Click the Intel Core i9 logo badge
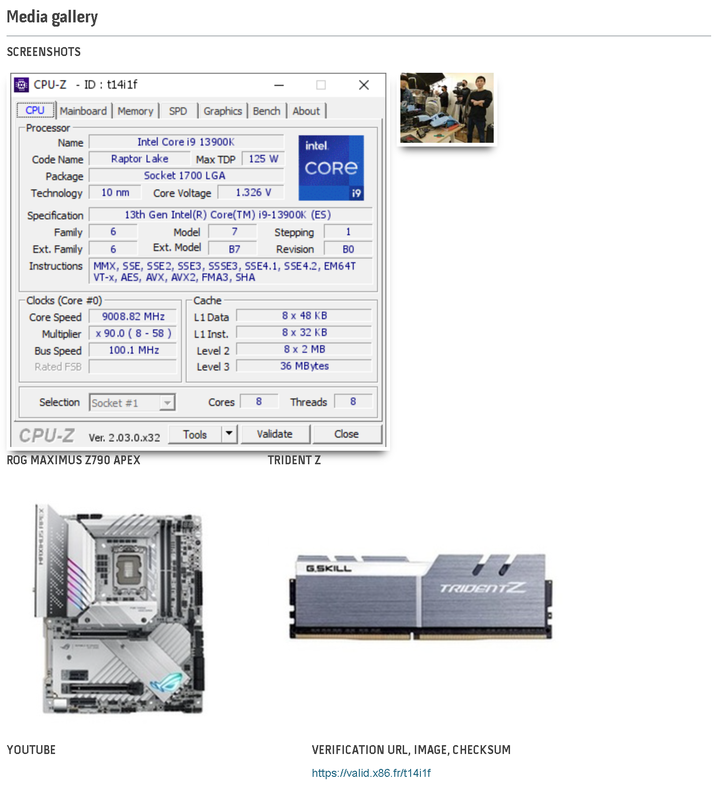The image size is (720, 789). click(x=331, y=168)
